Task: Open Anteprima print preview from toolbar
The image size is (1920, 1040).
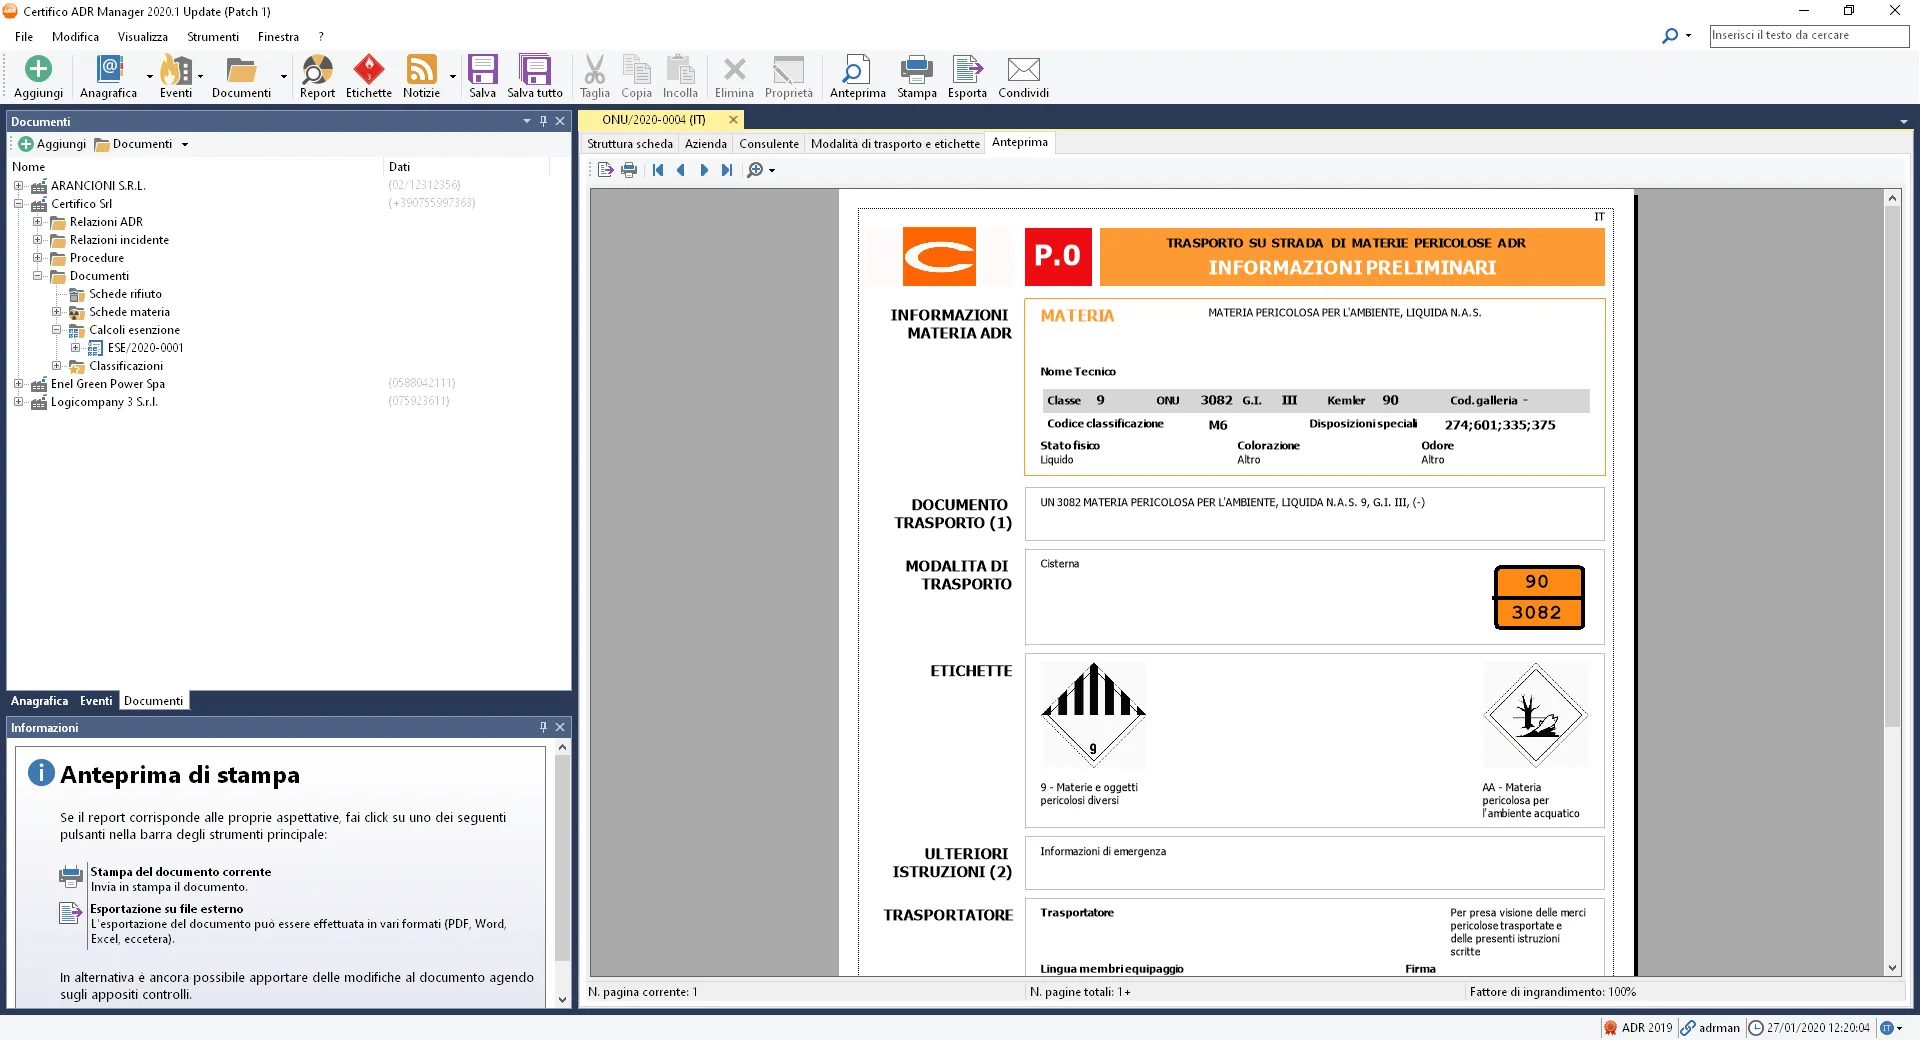Action: click(857, 70)
